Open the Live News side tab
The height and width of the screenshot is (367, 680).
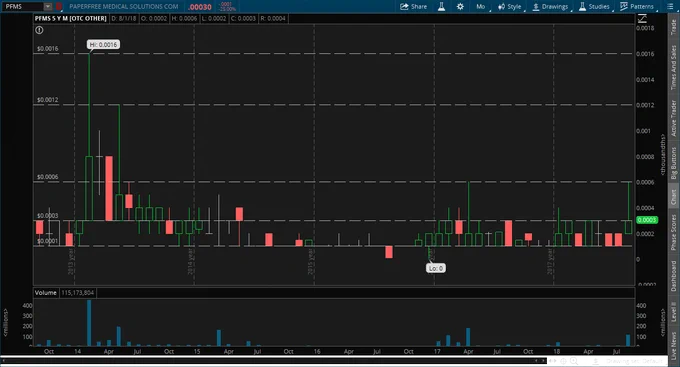673,345
